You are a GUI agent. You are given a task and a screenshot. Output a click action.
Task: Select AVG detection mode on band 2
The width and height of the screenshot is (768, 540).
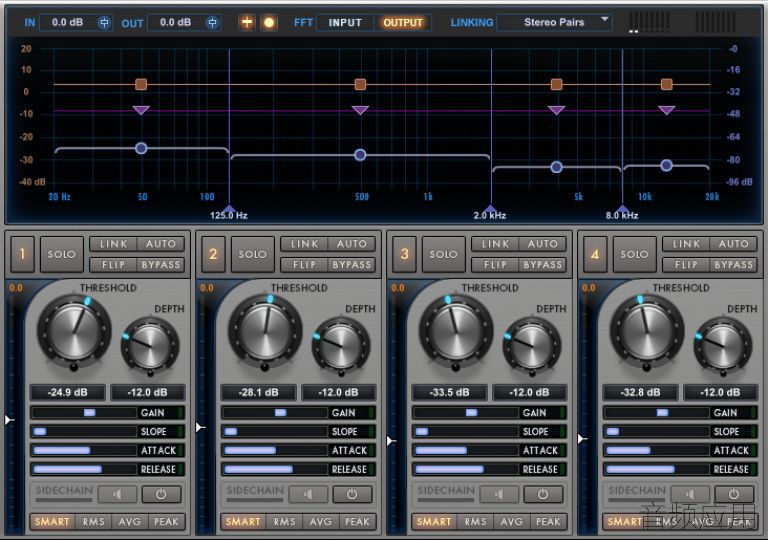tap(321, 522)
